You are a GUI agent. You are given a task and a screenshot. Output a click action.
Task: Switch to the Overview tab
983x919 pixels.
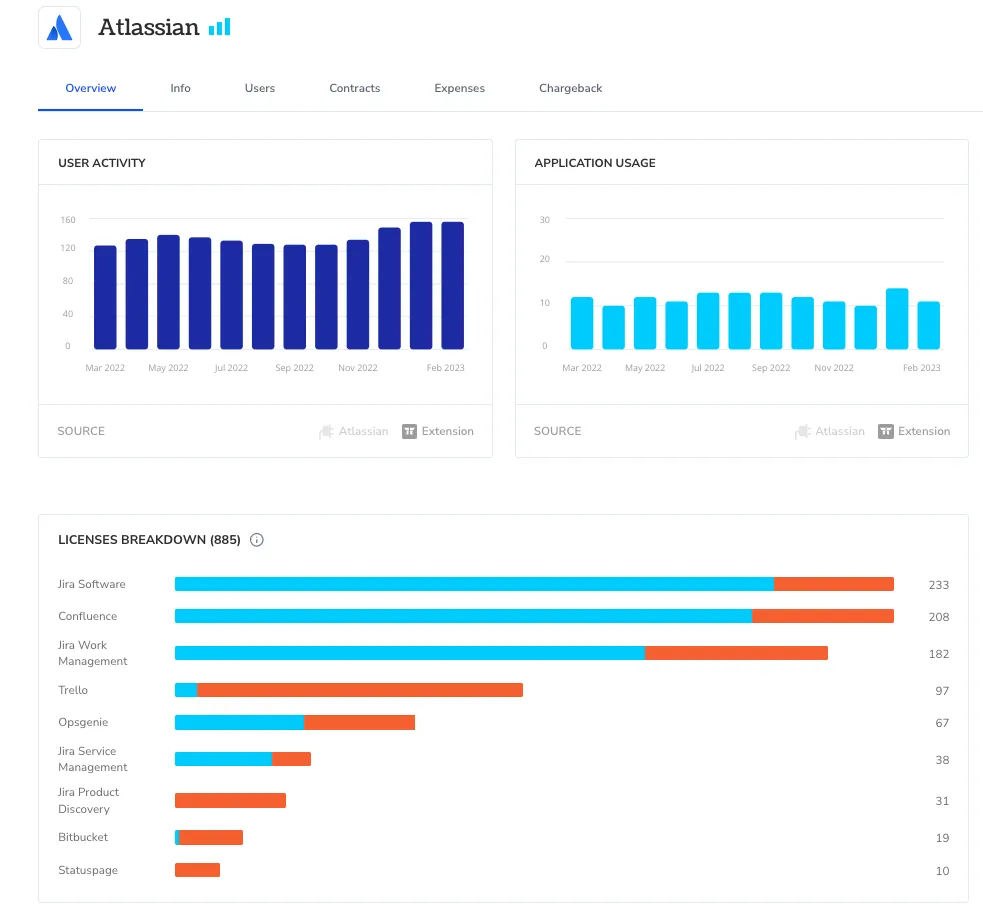[90, 88]
